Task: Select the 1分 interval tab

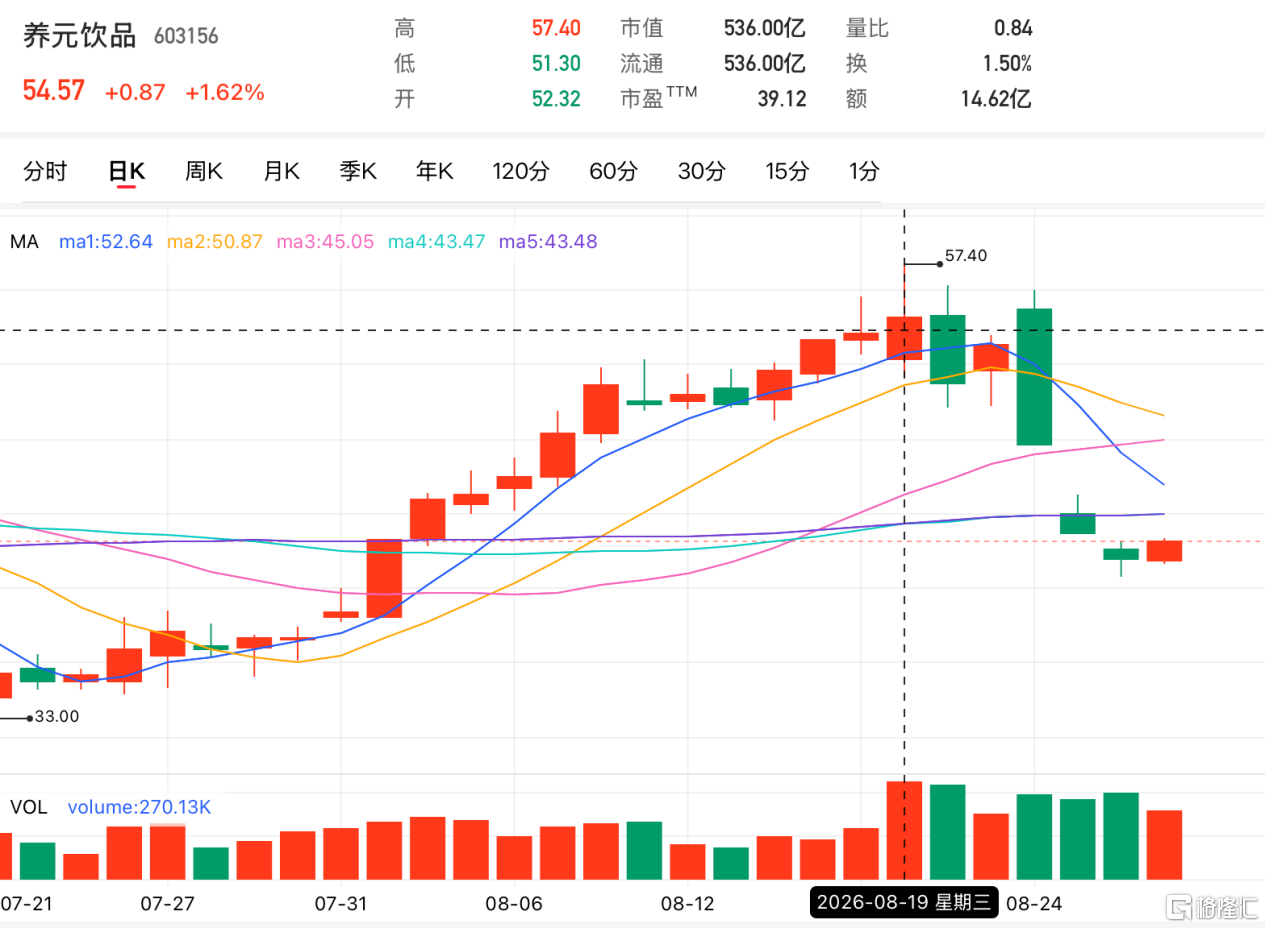Action: click(x=864, y=171)
